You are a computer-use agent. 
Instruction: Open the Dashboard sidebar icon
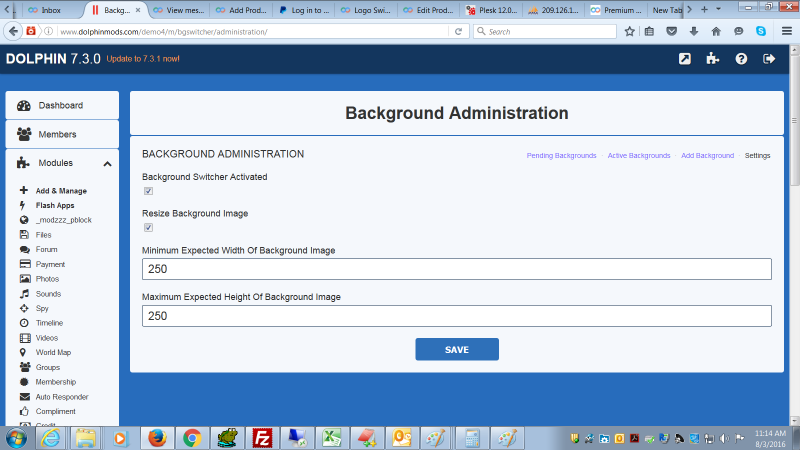24,106
